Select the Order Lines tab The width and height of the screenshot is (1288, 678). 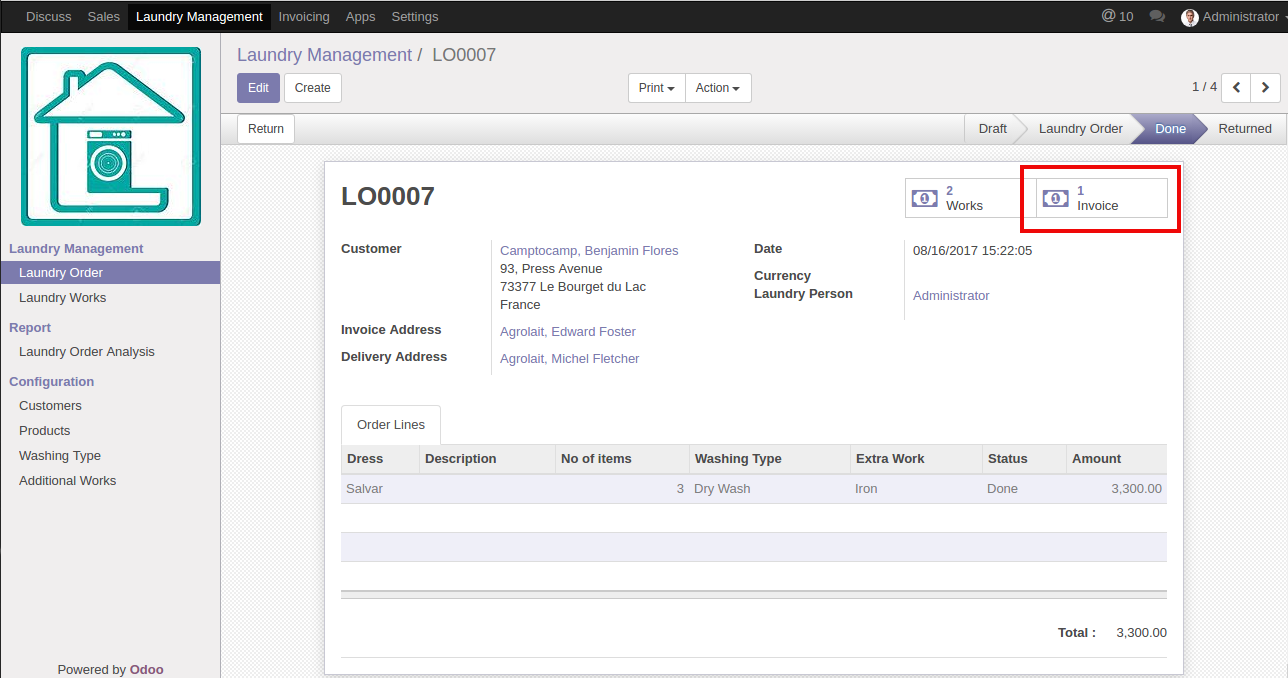[391, 425]
